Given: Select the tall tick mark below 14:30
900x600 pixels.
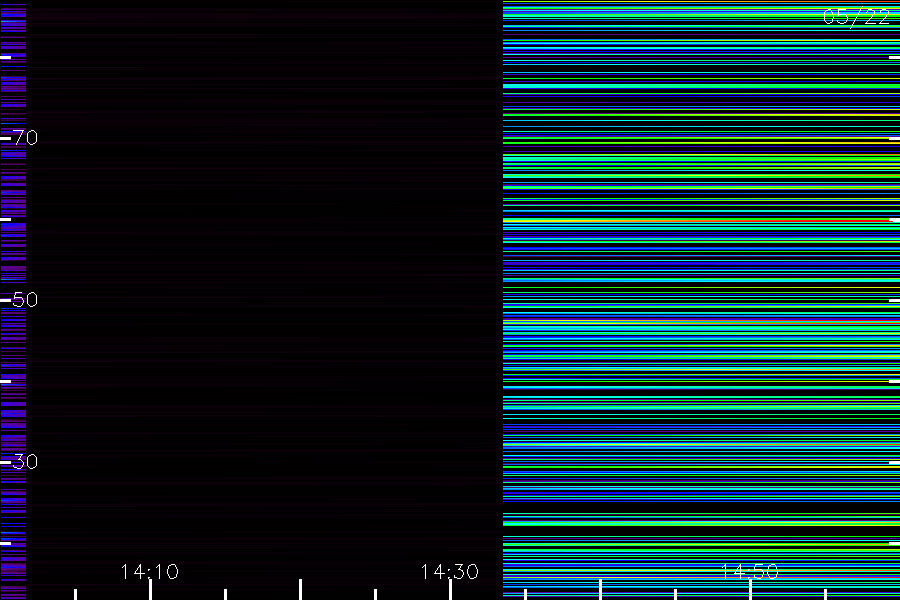Looking at the screenshot, I should [x=450, y=590].
